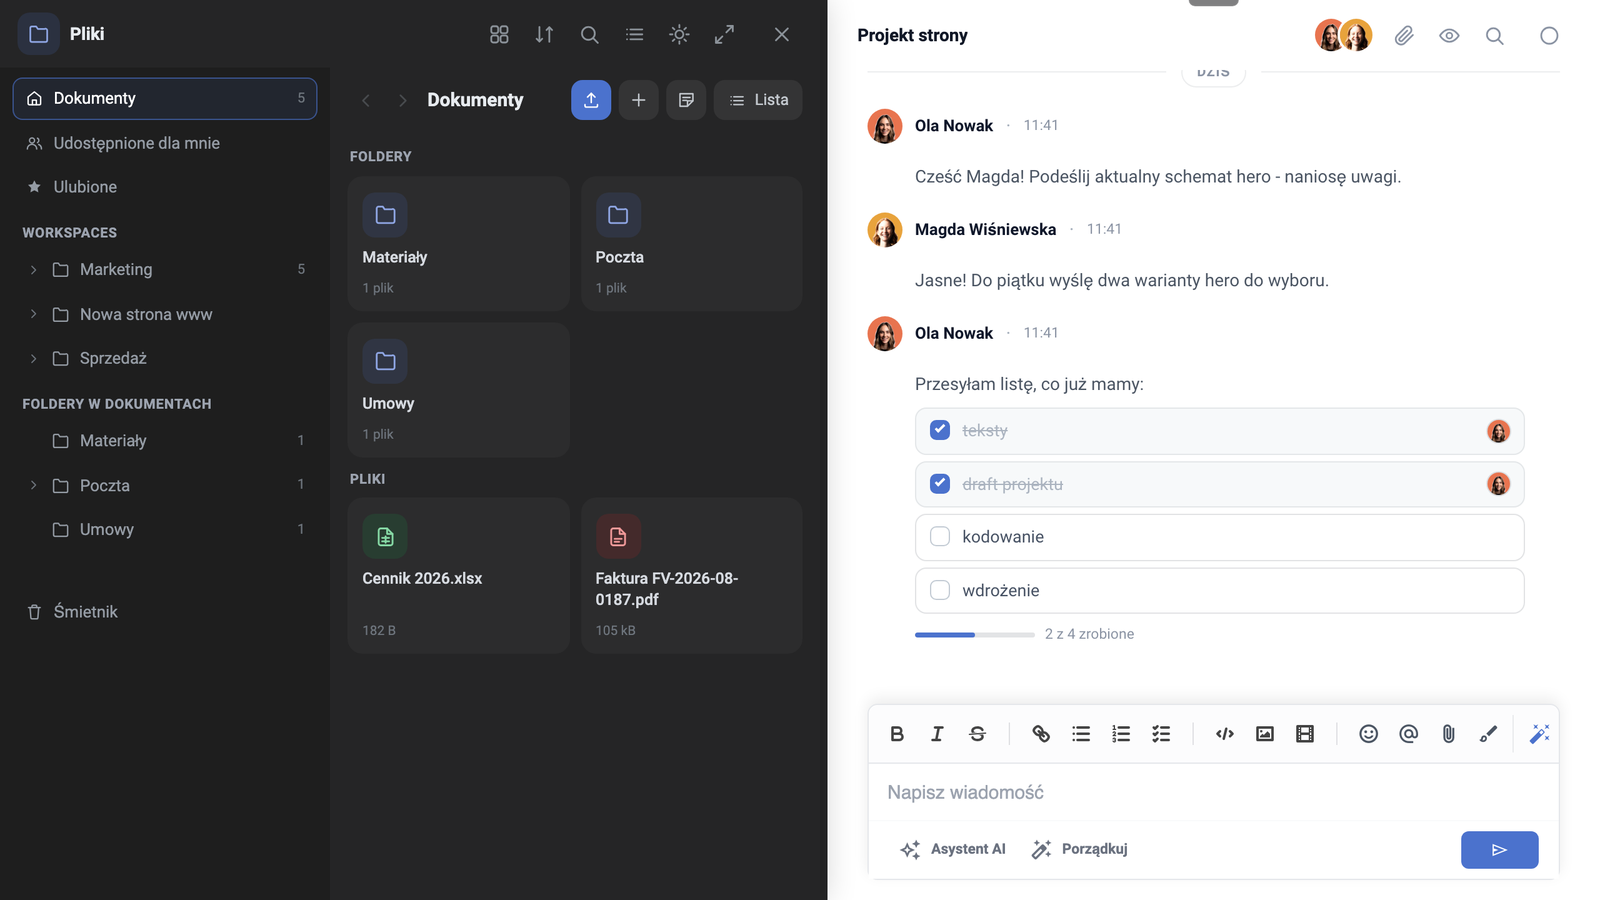Image resolution: width=1600 pixels, height=900 pixels.
Task: Insert an image into the message
Action: 1265,734
